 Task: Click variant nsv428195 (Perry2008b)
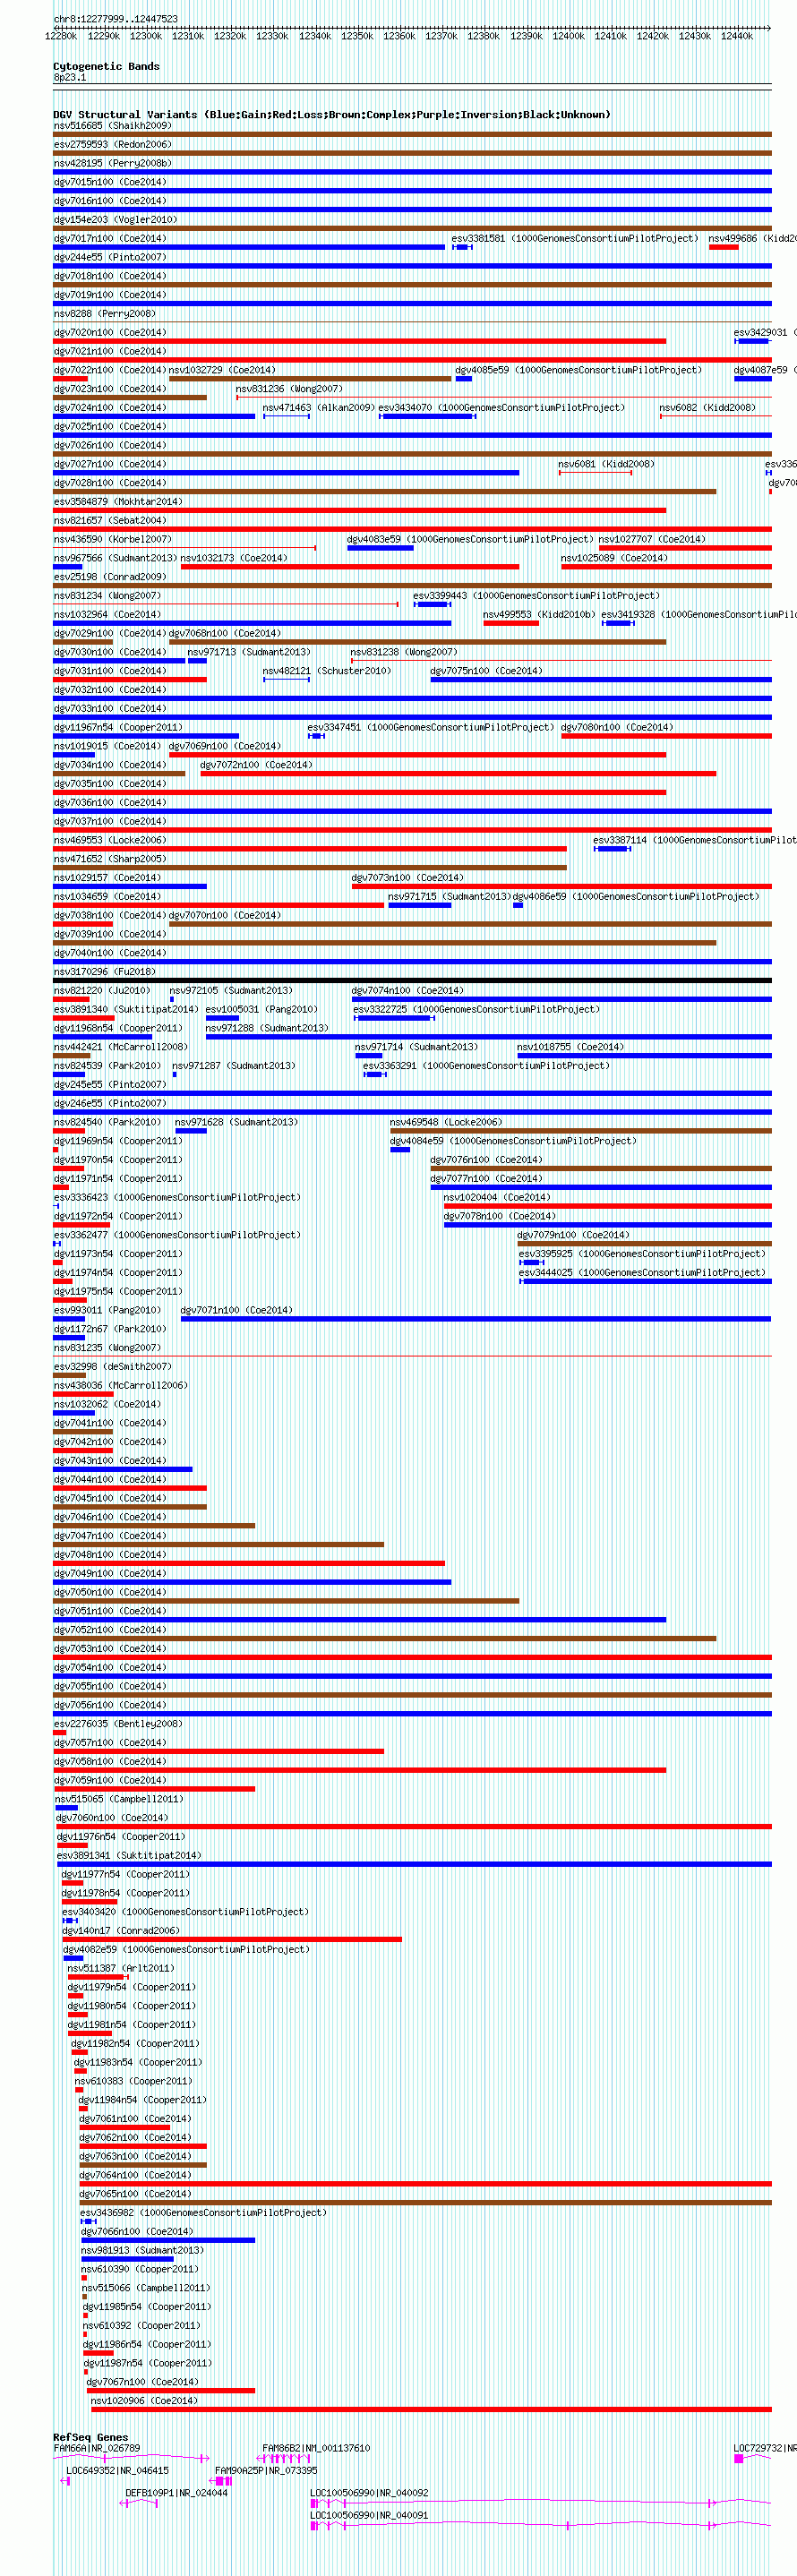(x=112, y=163)
